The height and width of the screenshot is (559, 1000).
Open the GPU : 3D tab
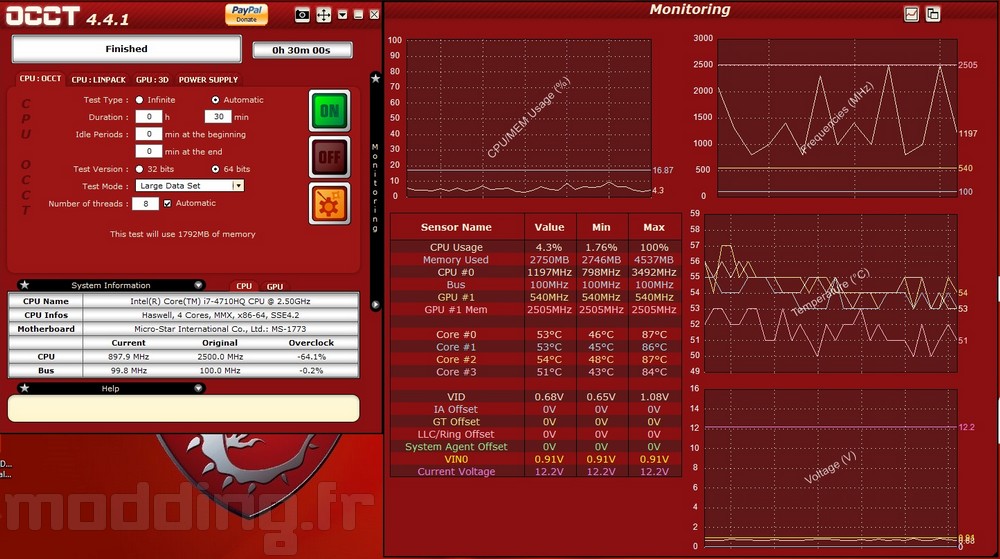[152, 80]
